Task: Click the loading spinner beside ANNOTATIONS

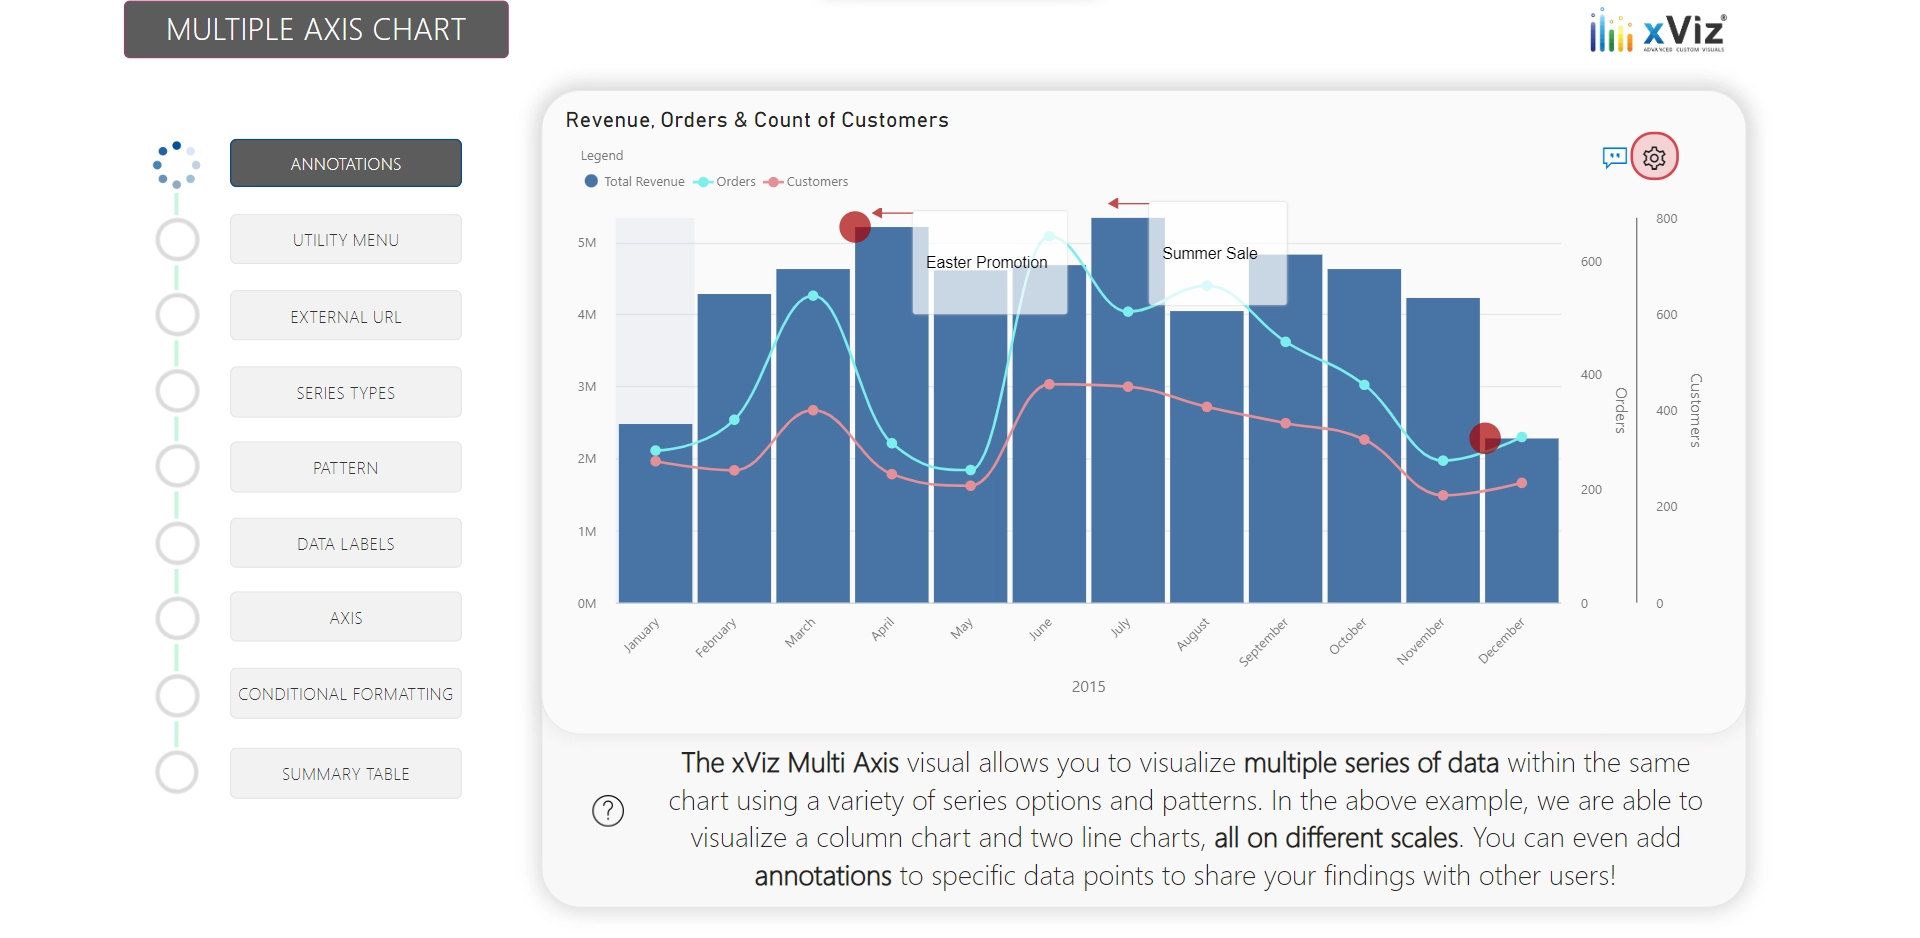Action: pos(177,163)
